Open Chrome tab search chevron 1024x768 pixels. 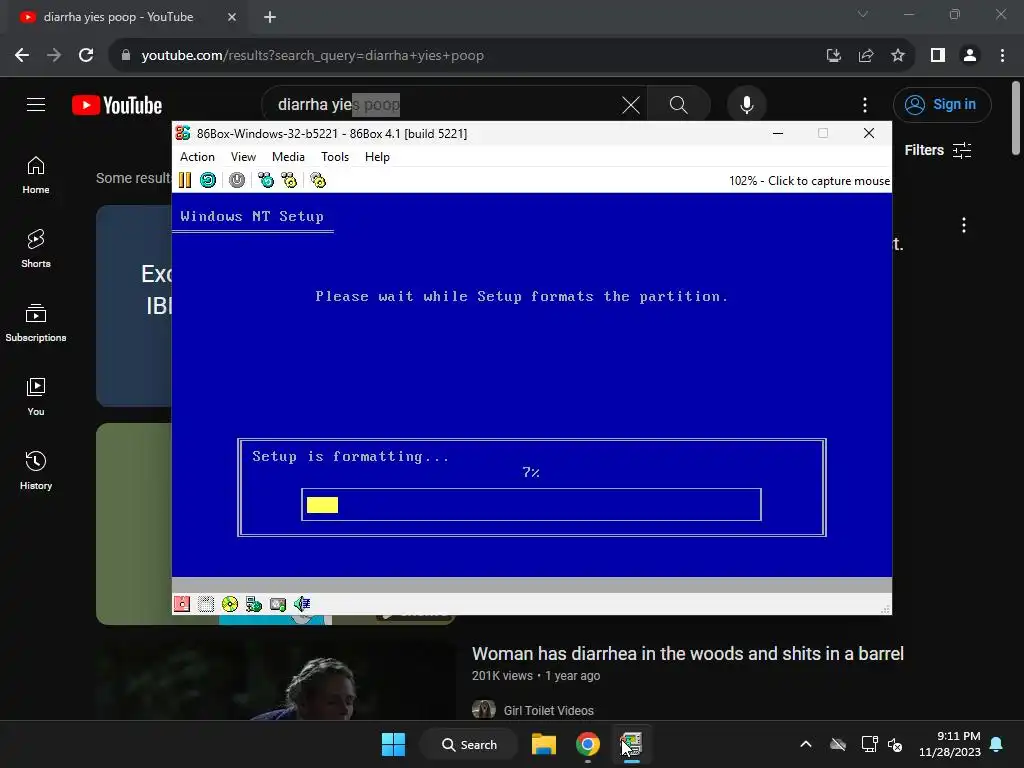pos(863,14)
